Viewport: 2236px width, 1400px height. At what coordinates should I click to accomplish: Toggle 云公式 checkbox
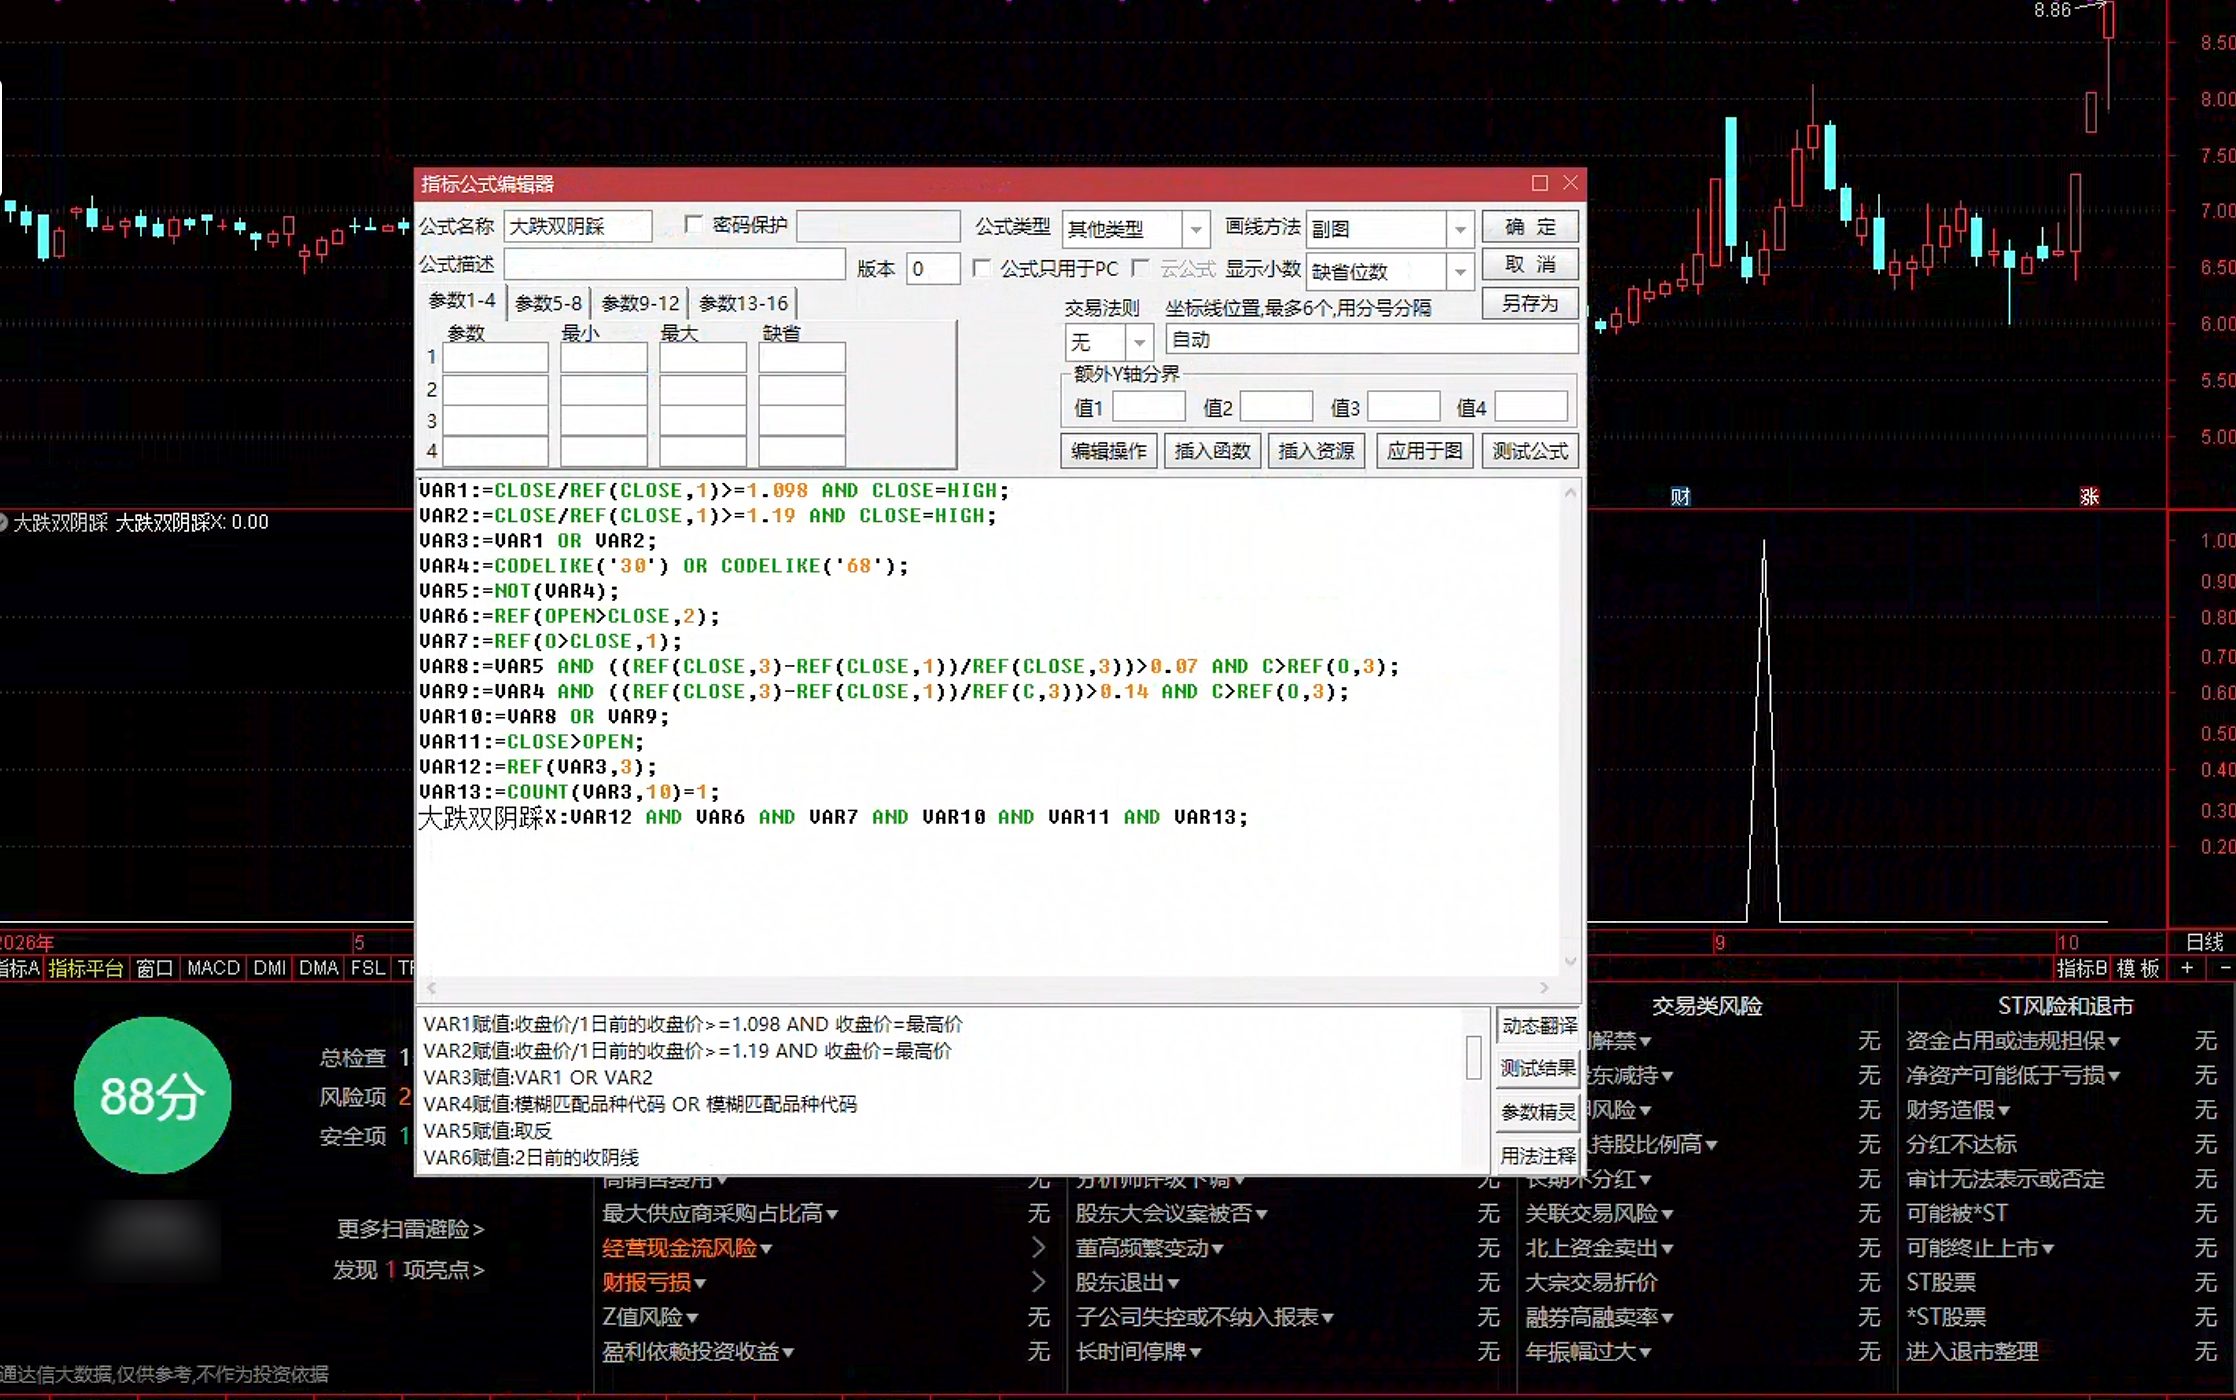click(1140, 268)
